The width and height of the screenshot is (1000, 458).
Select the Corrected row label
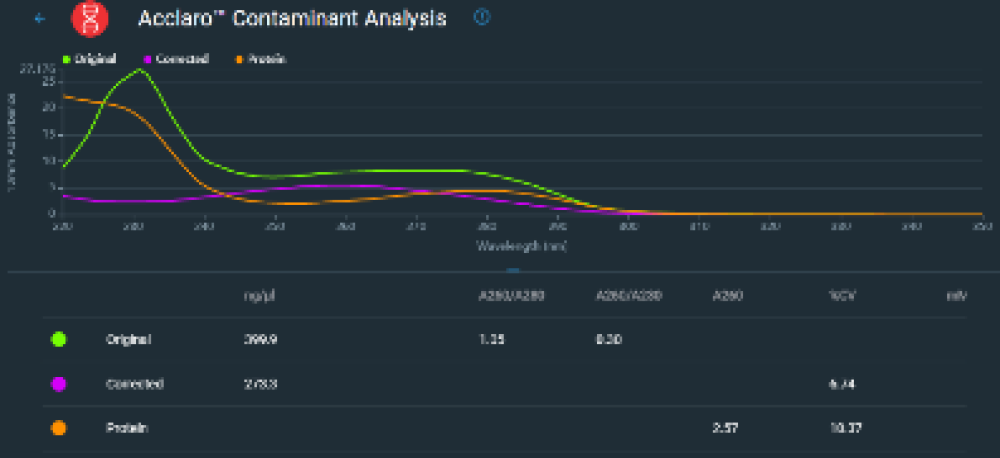coord(134,383)
